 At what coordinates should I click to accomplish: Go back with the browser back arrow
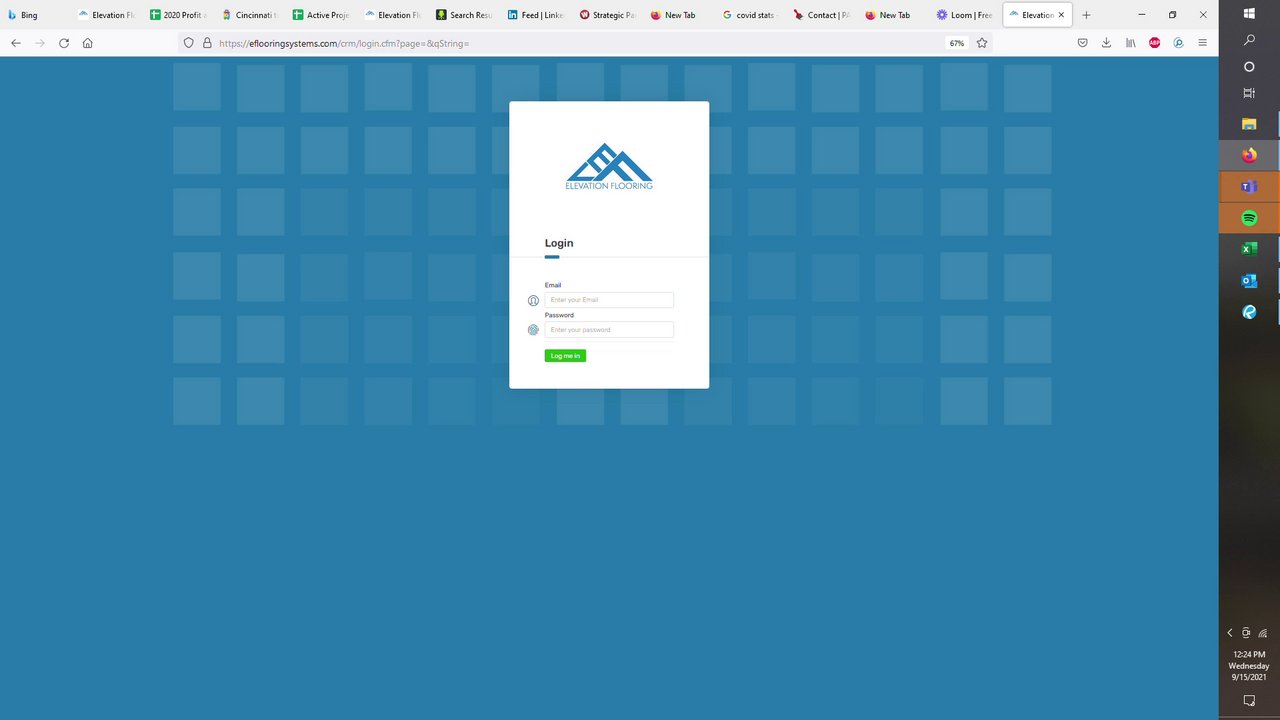click(x=16, y=43)
